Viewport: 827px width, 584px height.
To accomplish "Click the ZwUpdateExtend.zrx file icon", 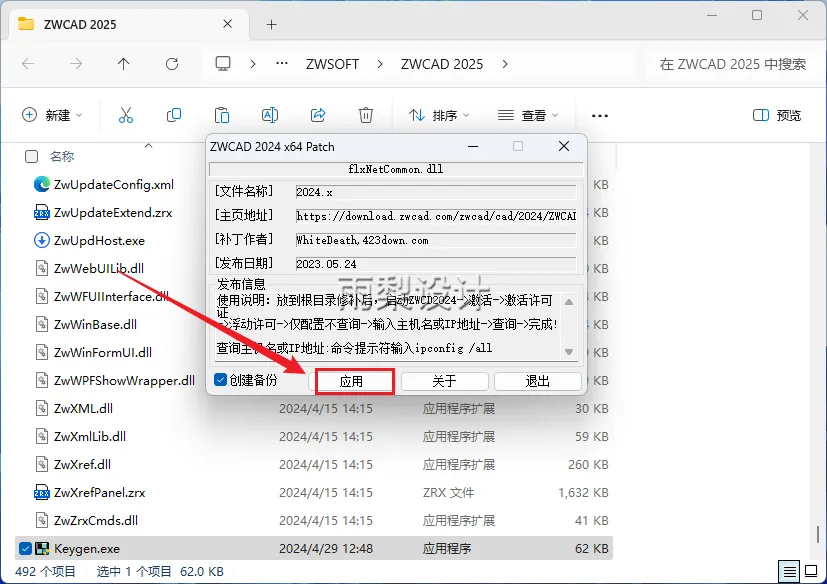I will tap(42, 213).
